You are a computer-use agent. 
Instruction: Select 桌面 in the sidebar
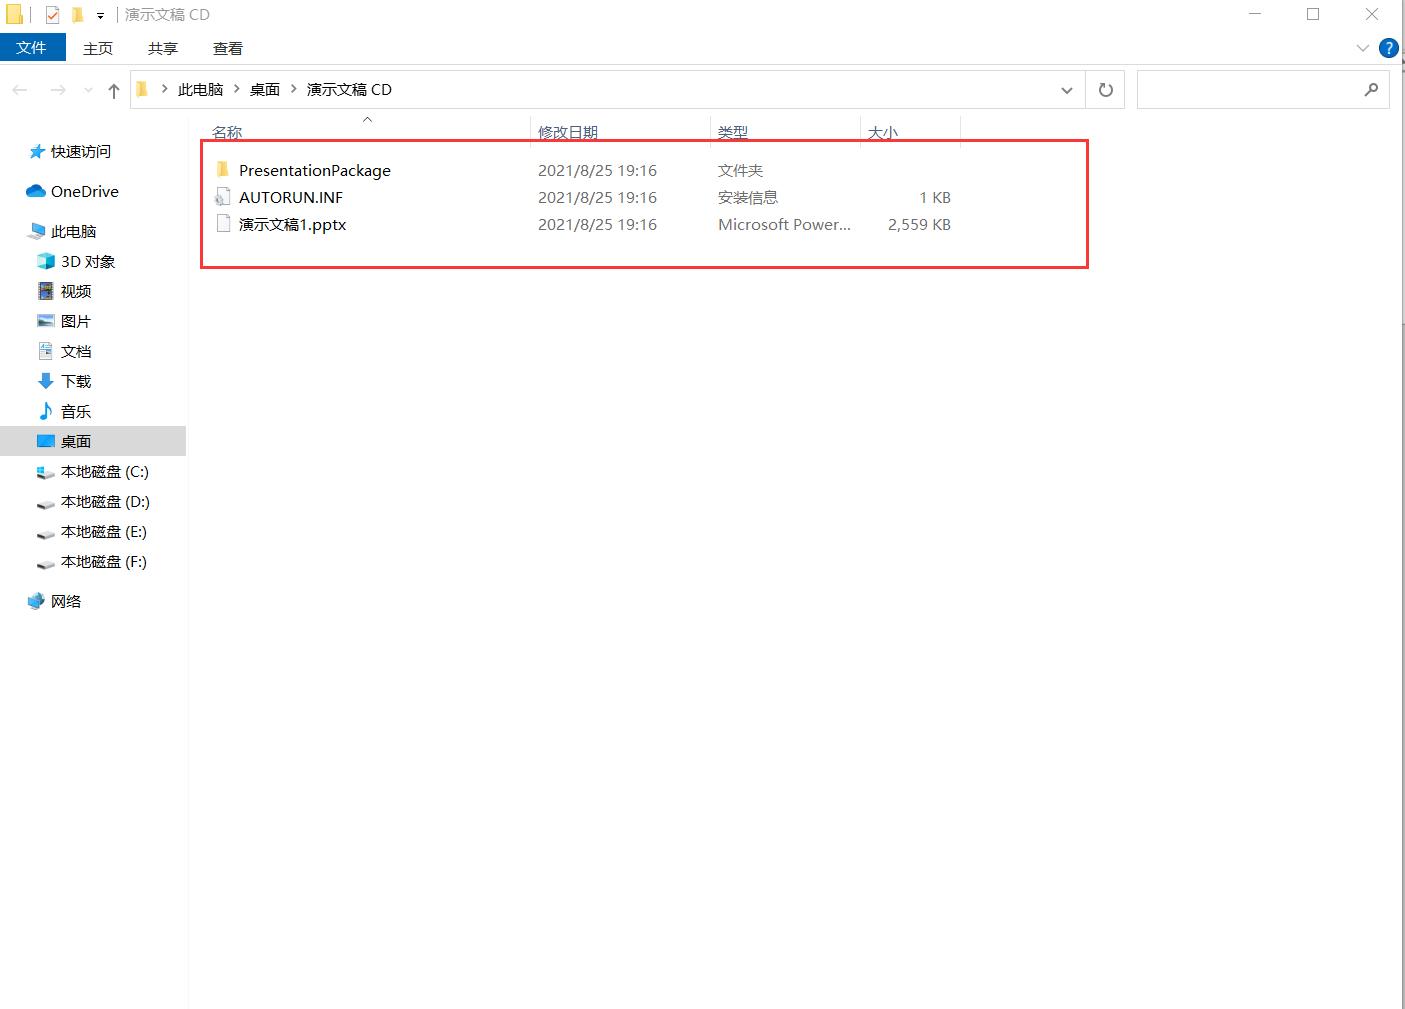93,441
